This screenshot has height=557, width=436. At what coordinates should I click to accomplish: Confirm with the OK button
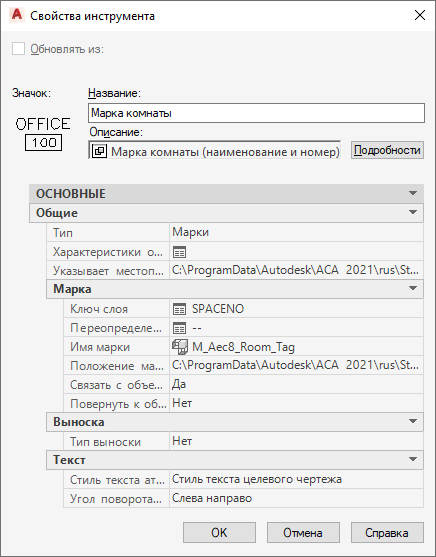(219, 532)
